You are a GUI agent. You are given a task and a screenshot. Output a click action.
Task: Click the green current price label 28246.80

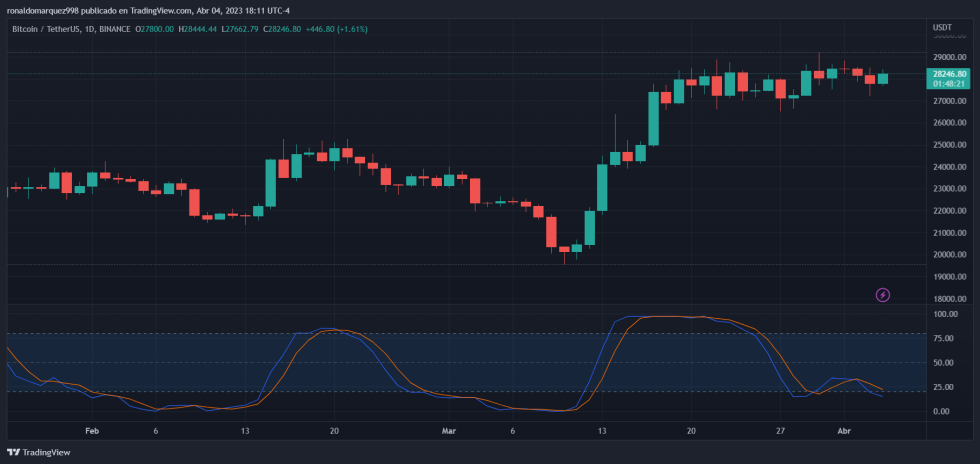[x=949, y=74]
